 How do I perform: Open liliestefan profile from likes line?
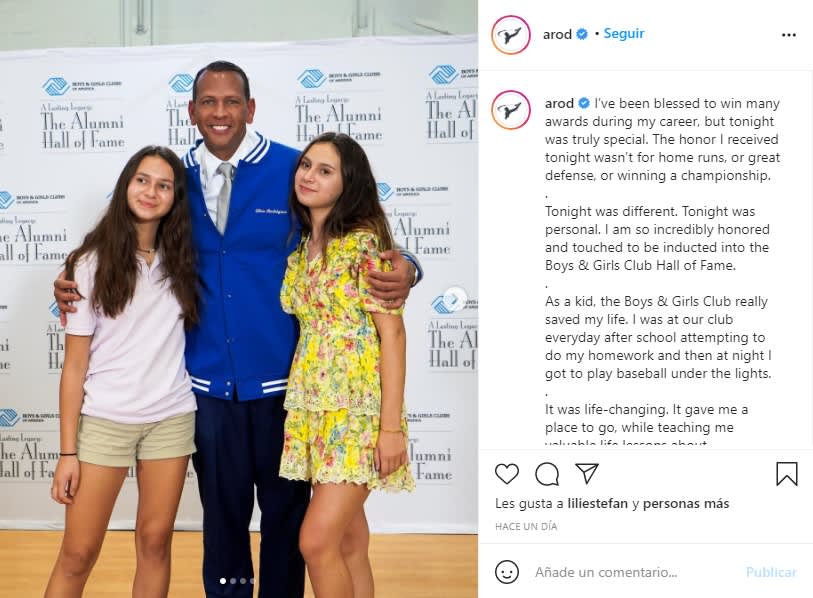597,504
